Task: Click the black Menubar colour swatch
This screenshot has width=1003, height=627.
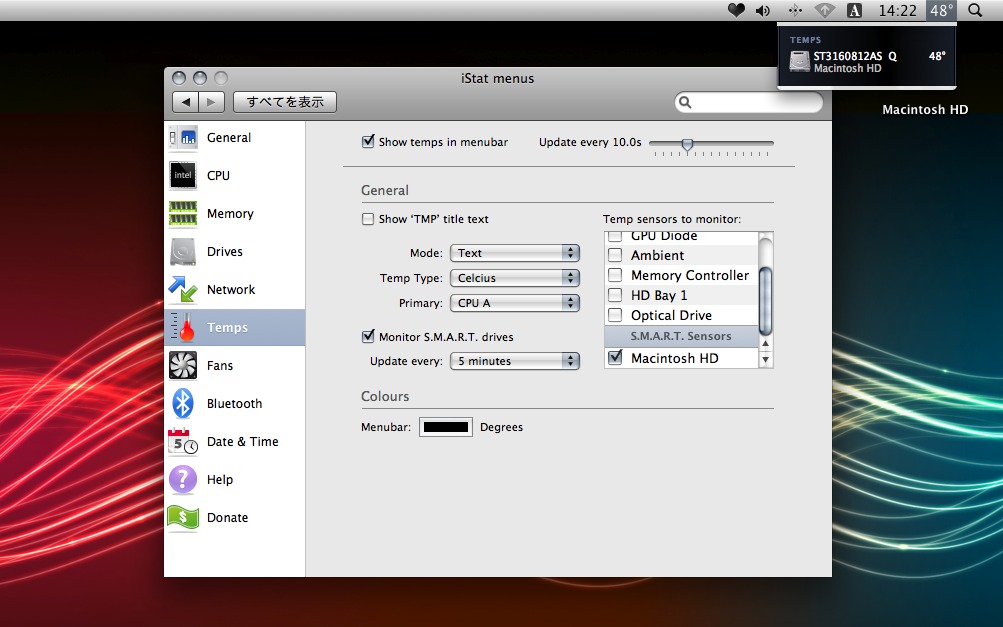Action: [446, 427]
